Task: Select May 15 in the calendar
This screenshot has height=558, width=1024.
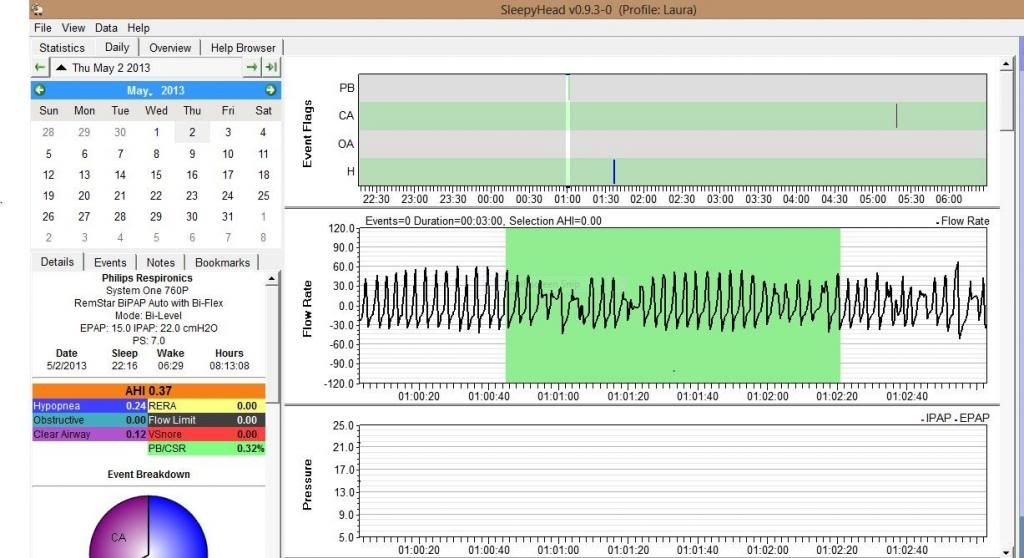Action: [x=156, y=175]
